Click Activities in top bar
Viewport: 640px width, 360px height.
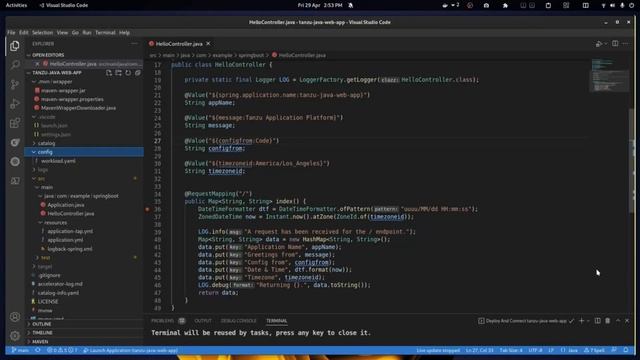[16, 5]
